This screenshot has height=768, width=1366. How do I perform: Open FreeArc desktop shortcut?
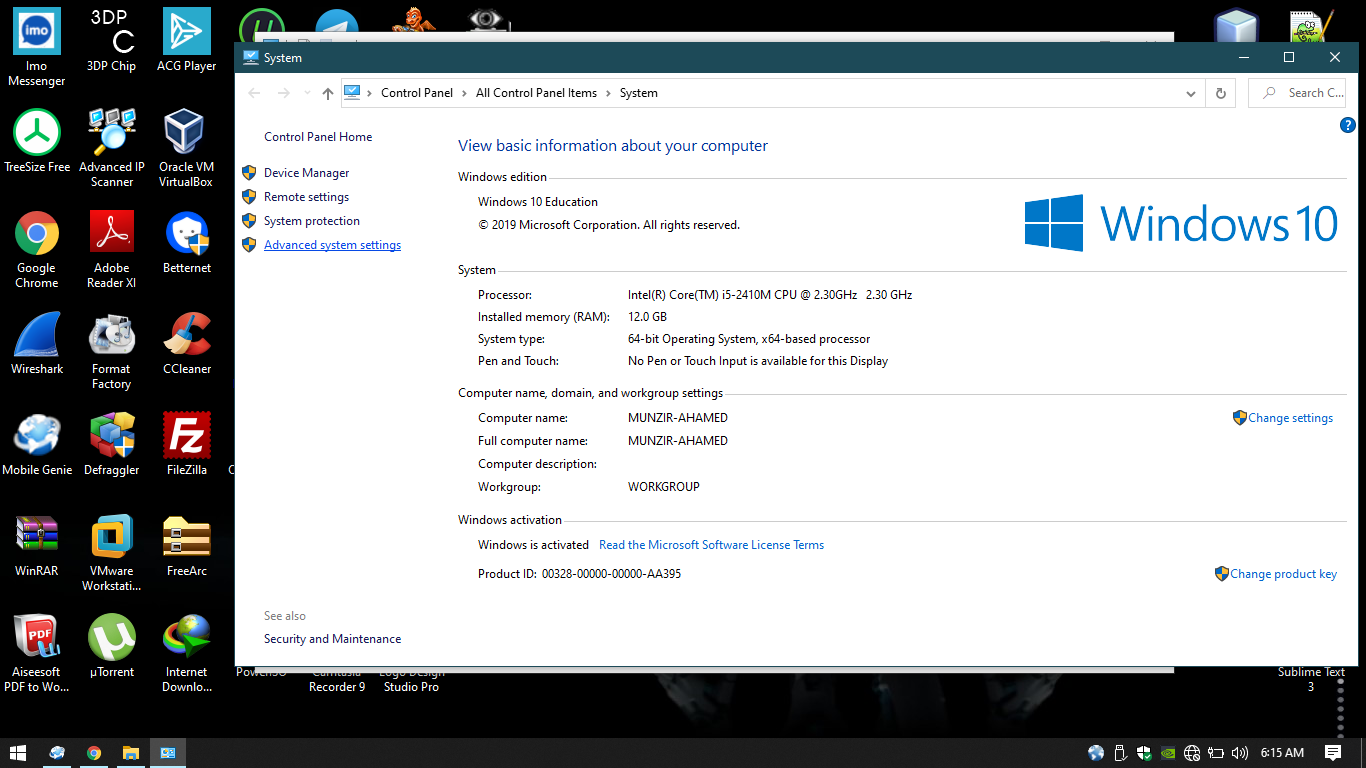click(186, 545)
